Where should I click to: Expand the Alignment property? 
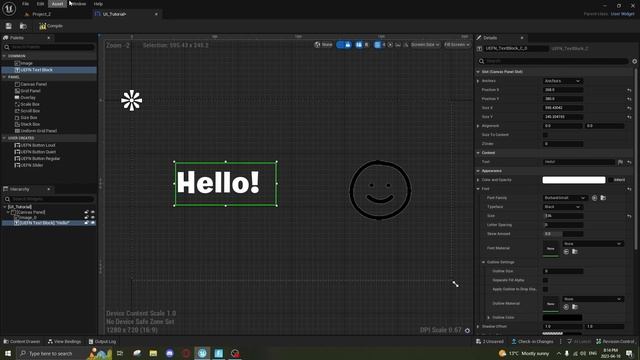coord(478,126)
